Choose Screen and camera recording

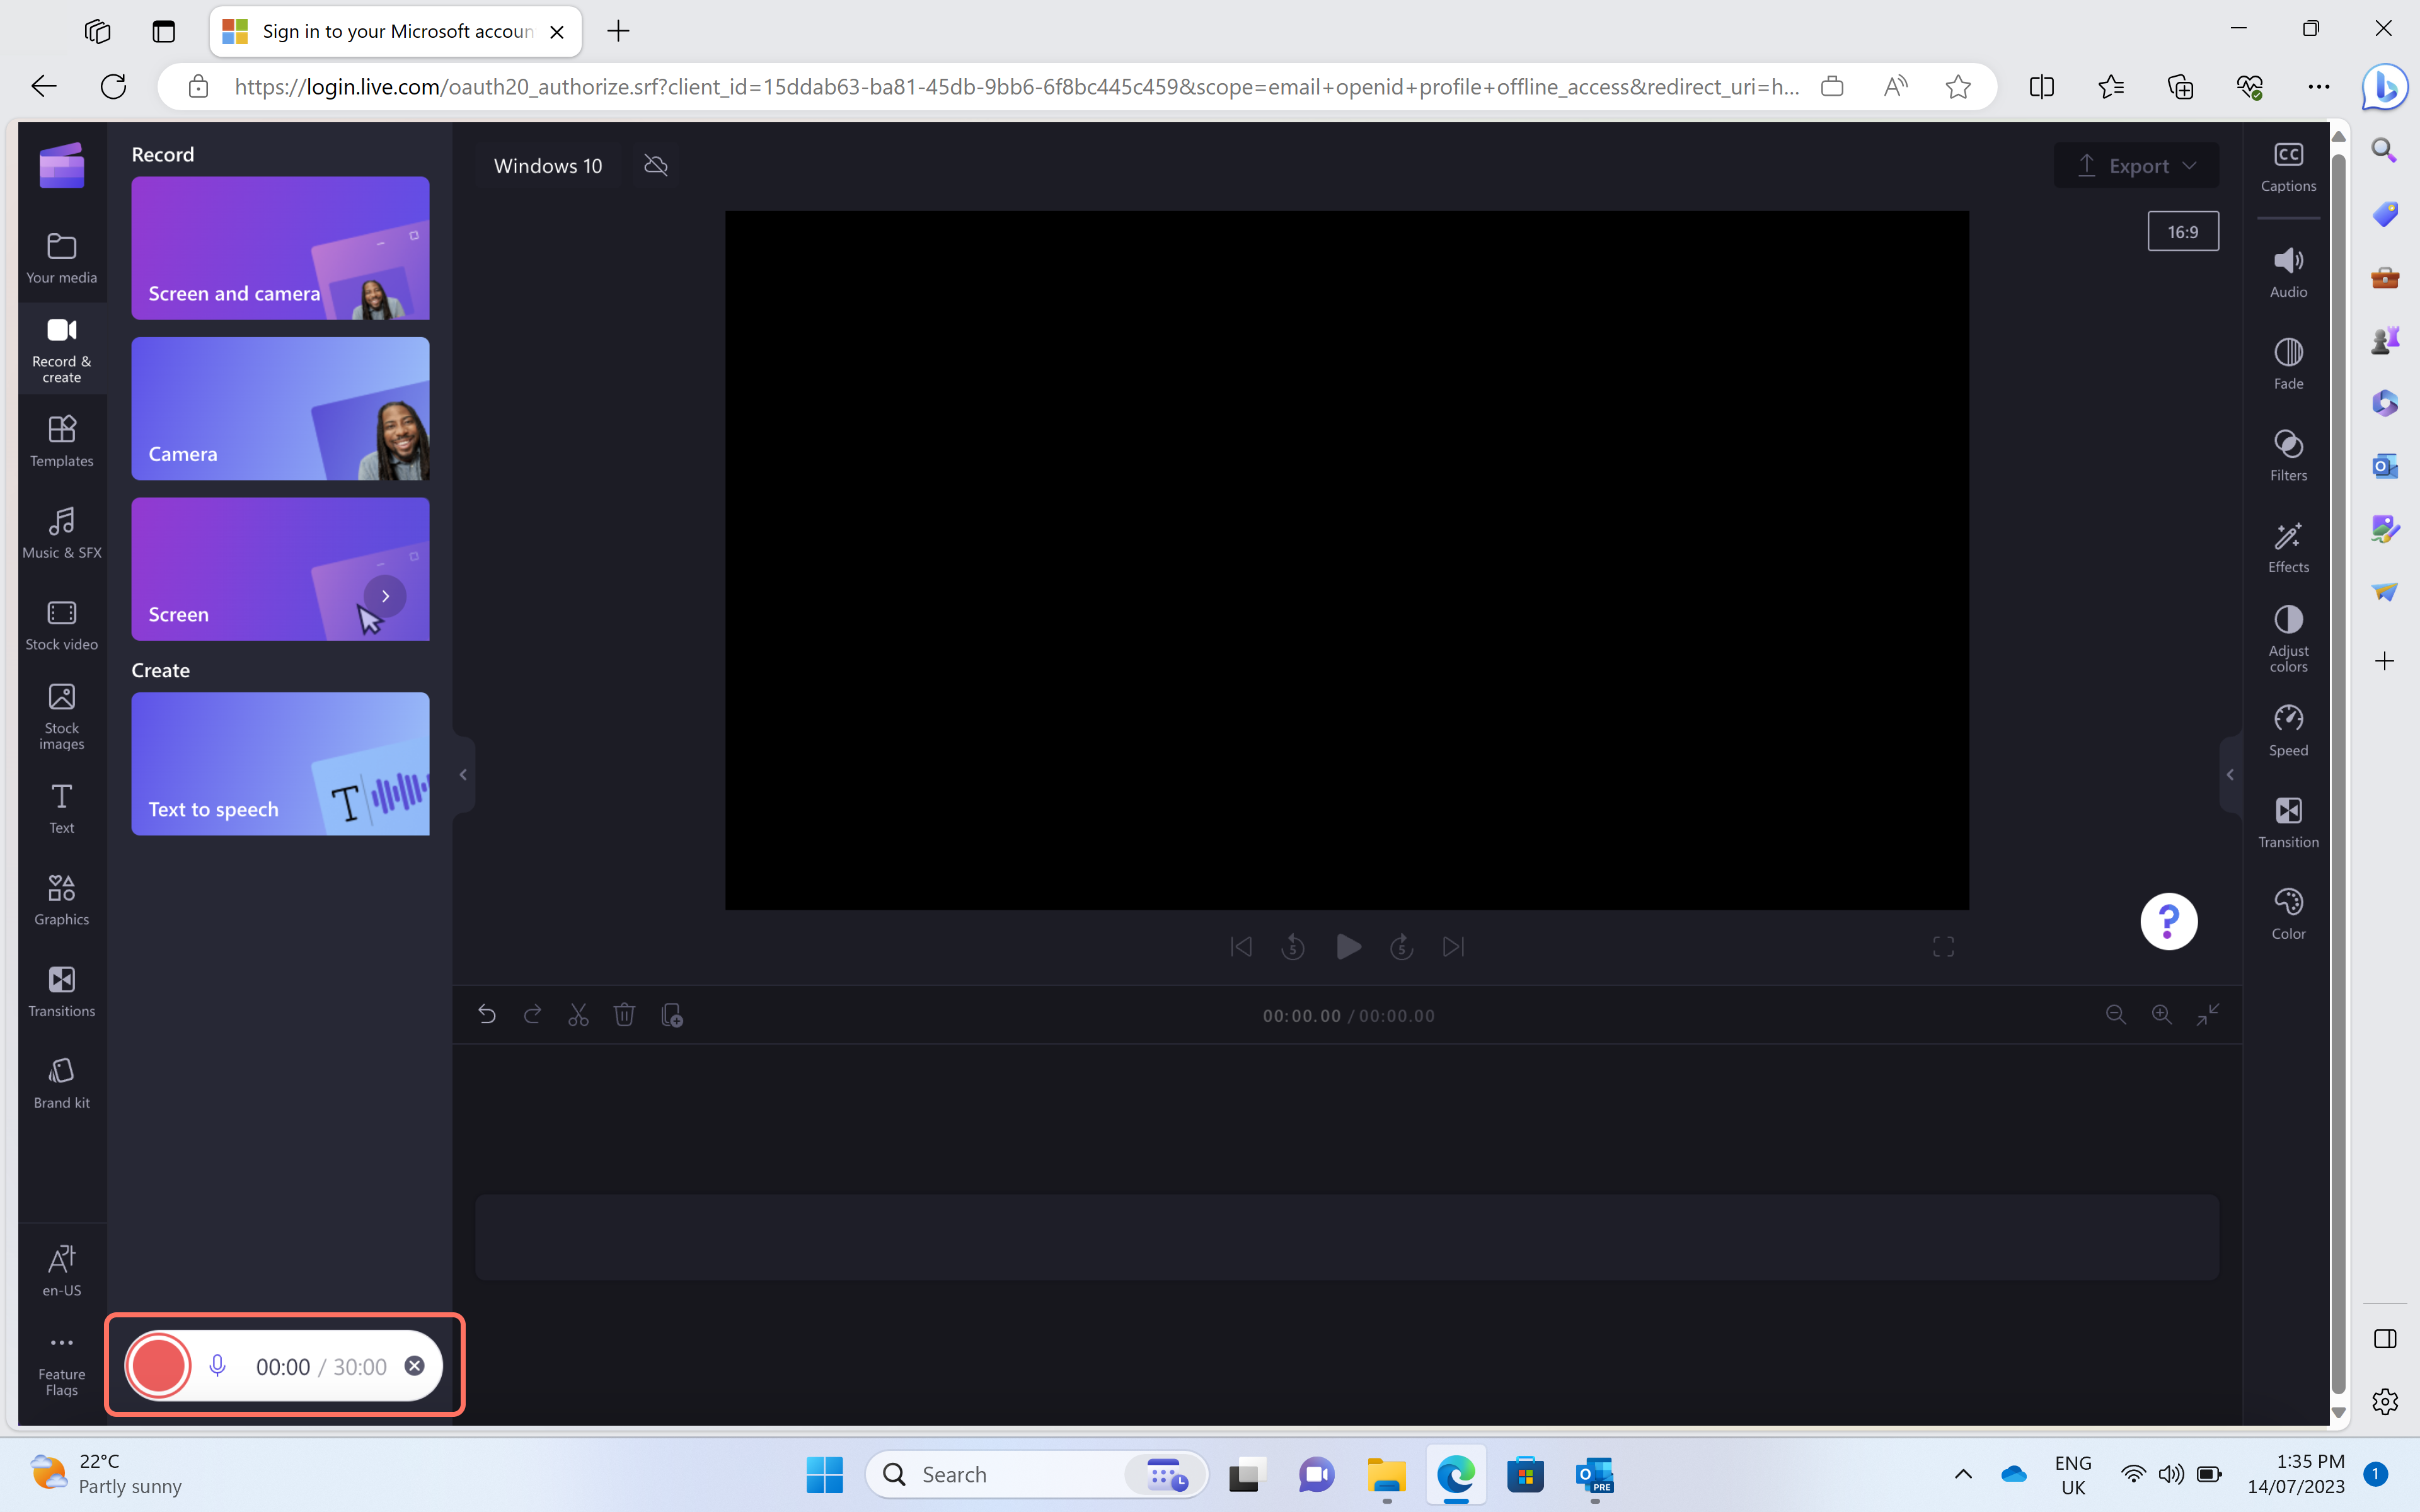(x=280, y=248)
